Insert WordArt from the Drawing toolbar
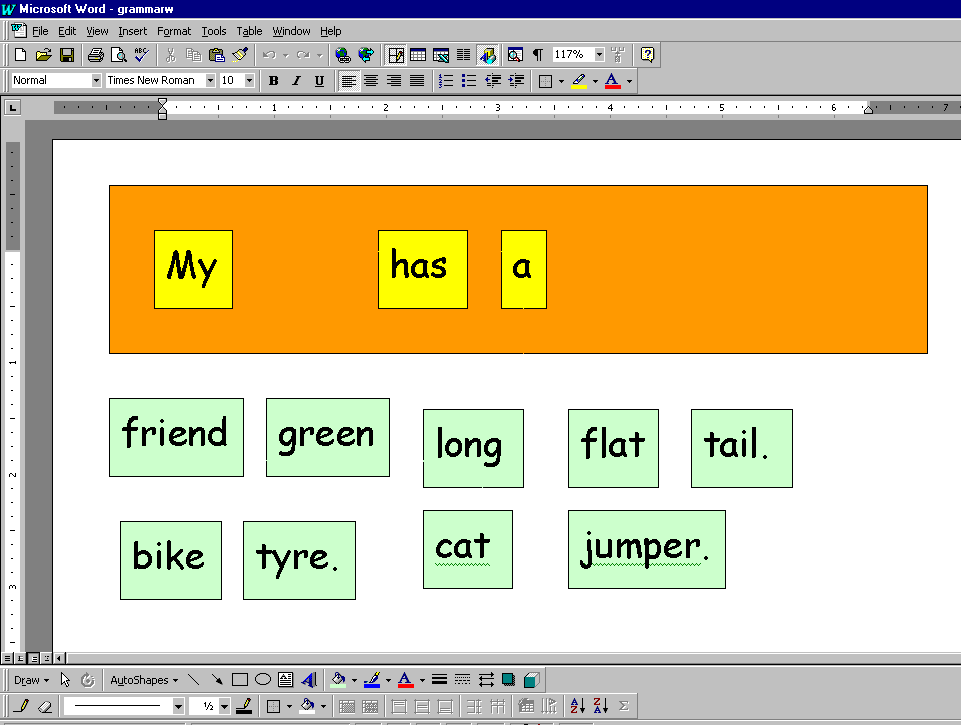The height and width of the screenshot is (725, 961). point(309,679)
